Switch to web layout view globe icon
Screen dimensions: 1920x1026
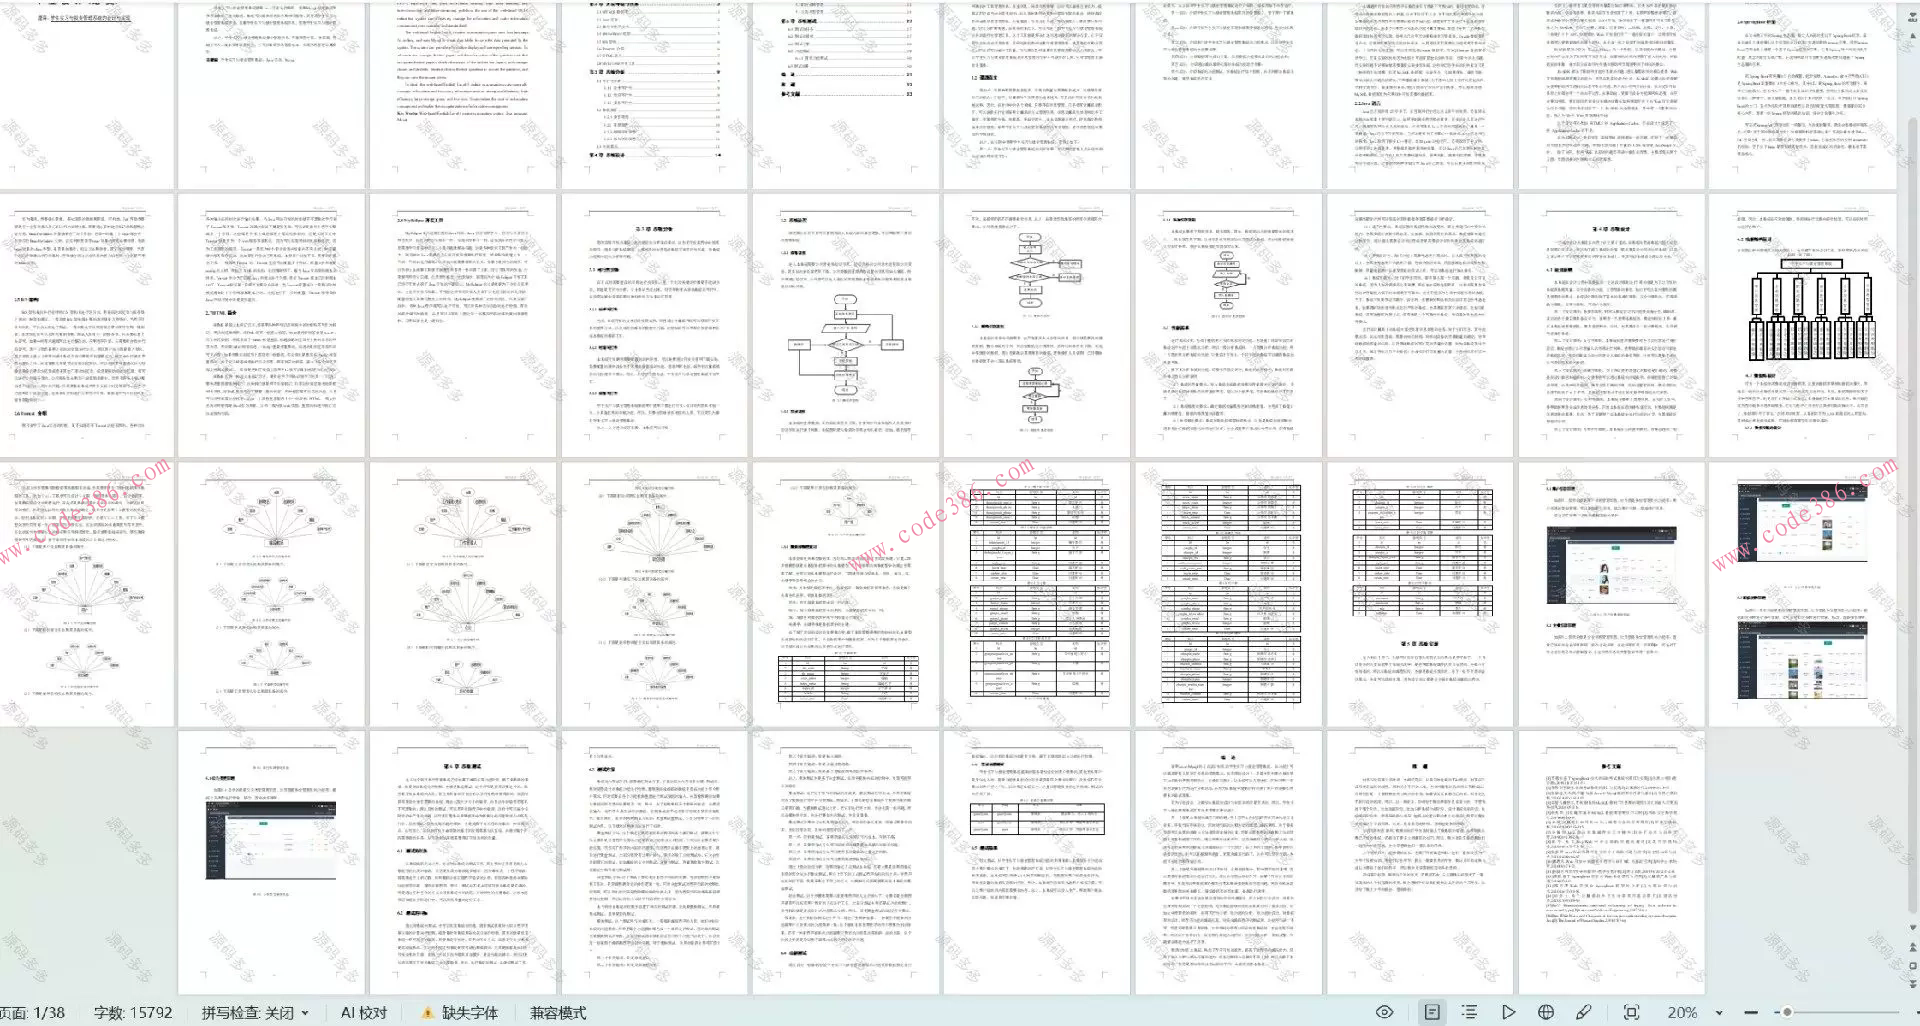1546,1012
